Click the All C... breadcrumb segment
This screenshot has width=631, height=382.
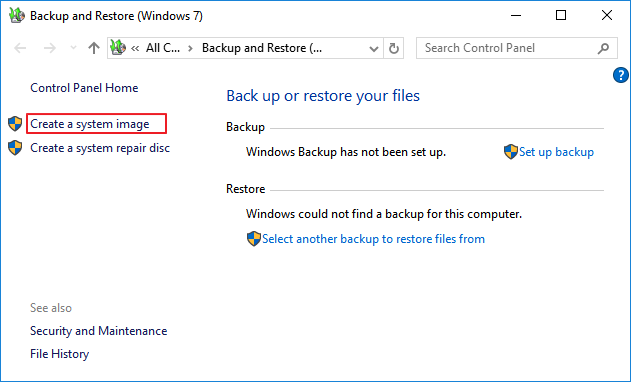click(163, 48)
